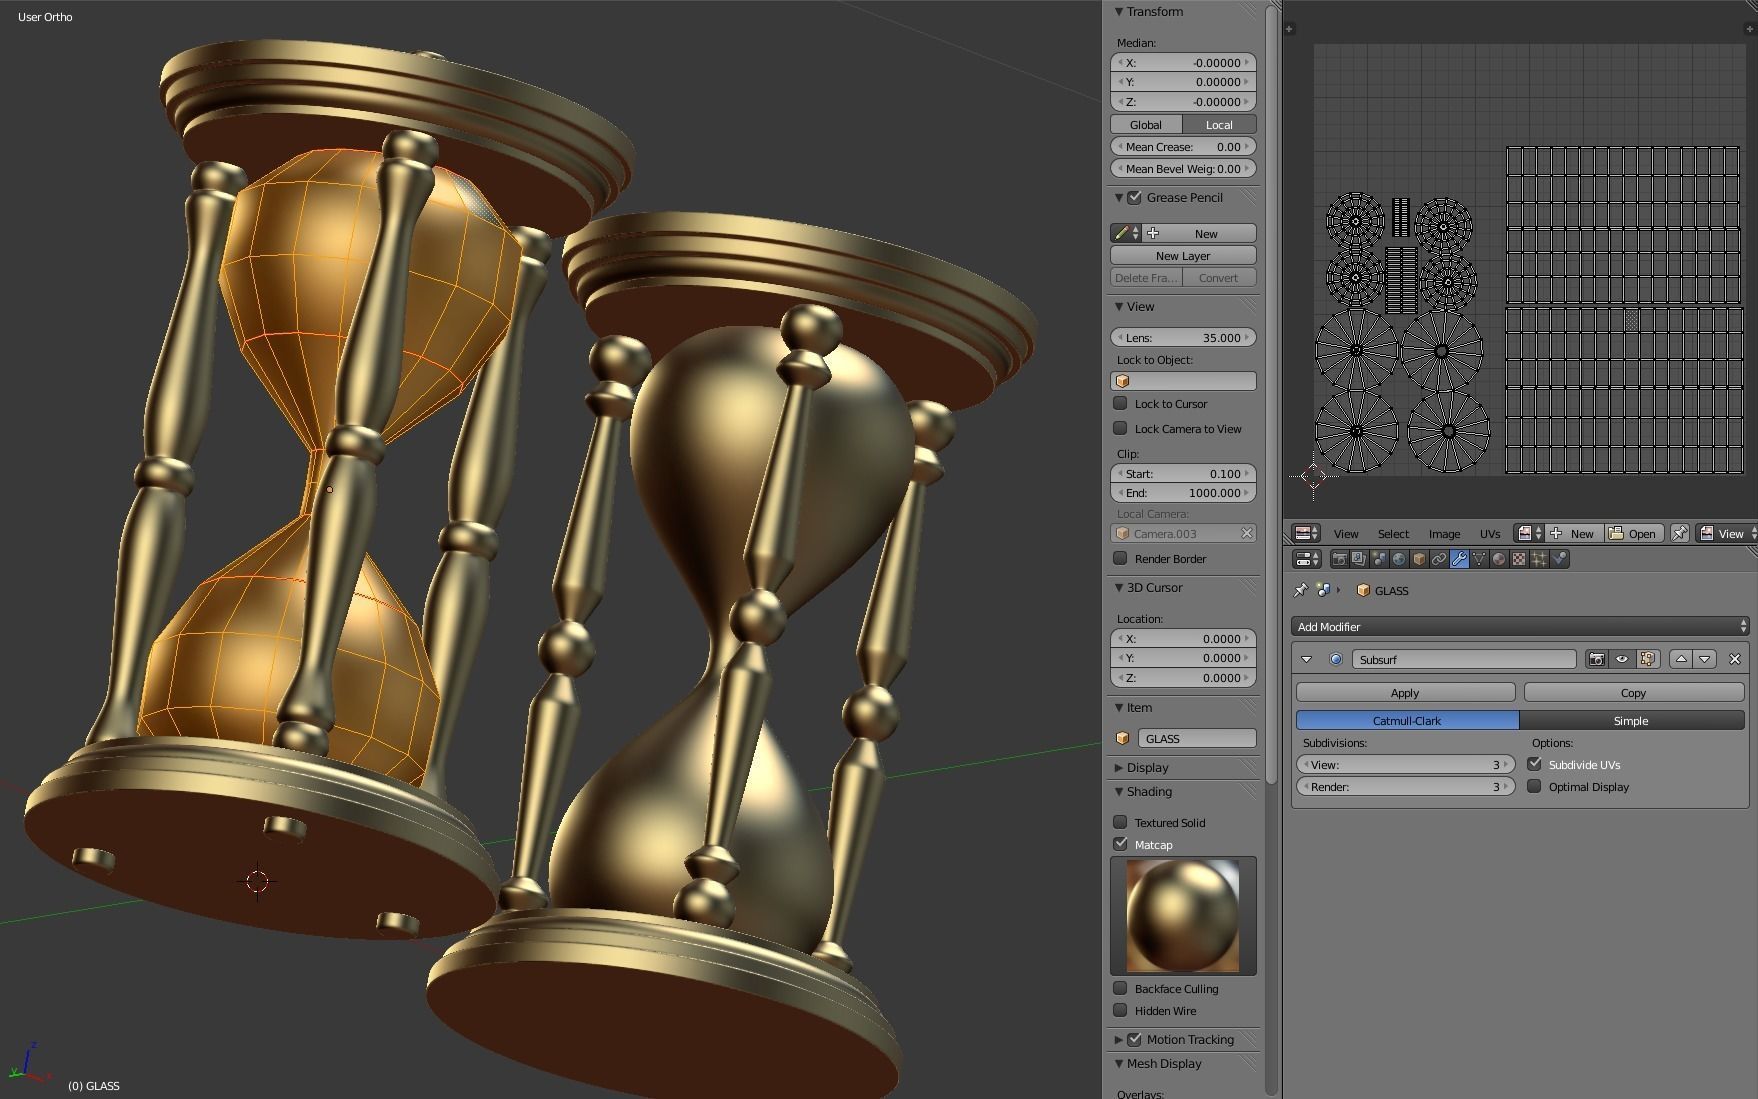Open the Particles properties tab (sparkles icon)
1758x1099 pixels.
click(1539, 559)
